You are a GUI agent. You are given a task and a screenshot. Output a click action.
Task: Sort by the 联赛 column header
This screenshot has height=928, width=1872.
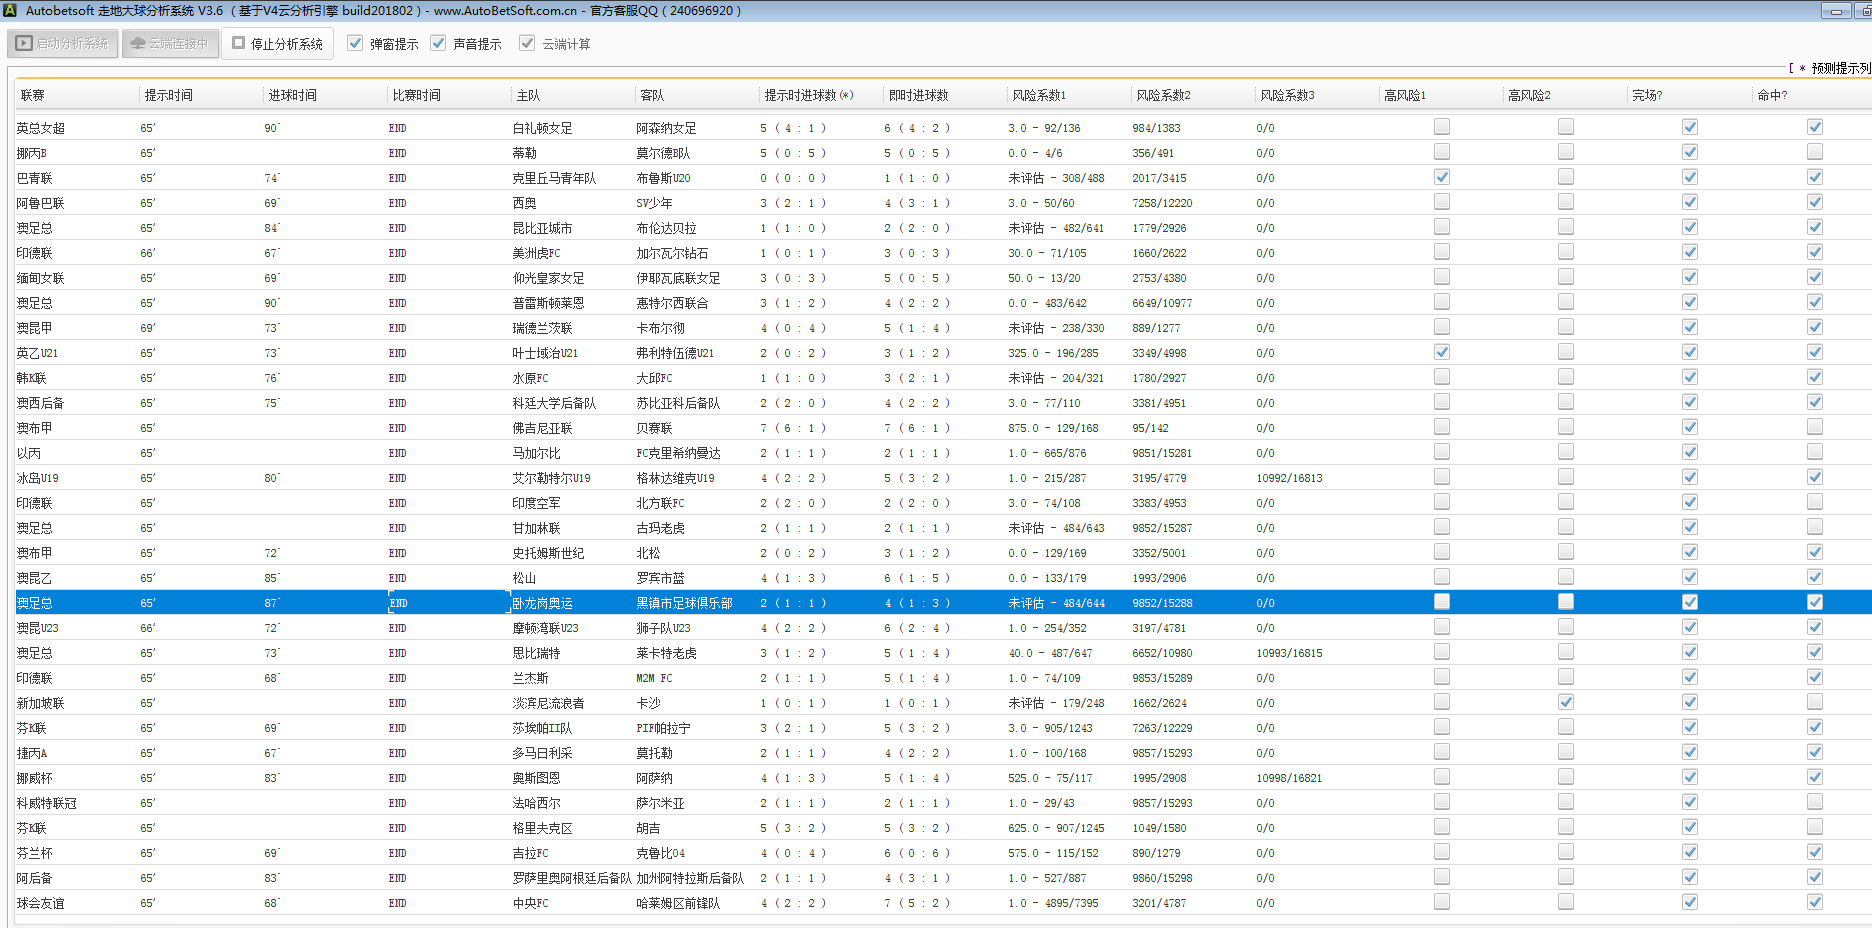pyautogui.click(x=33, y=95)
